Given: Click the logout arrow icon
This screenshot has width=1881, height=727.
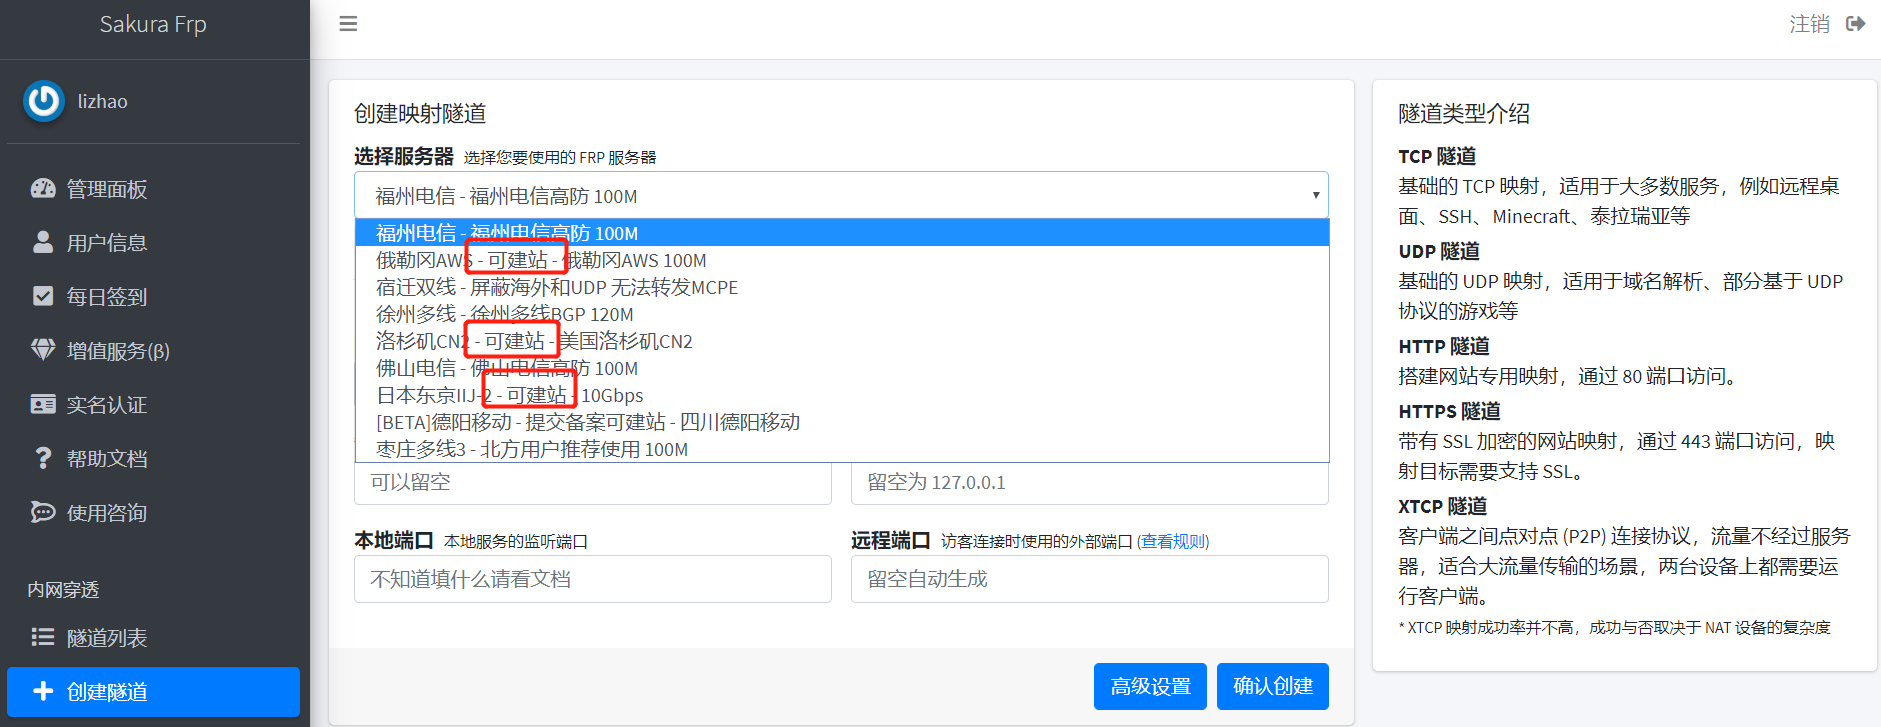Looking at the screenshot, I should [x=1856, y=24].
